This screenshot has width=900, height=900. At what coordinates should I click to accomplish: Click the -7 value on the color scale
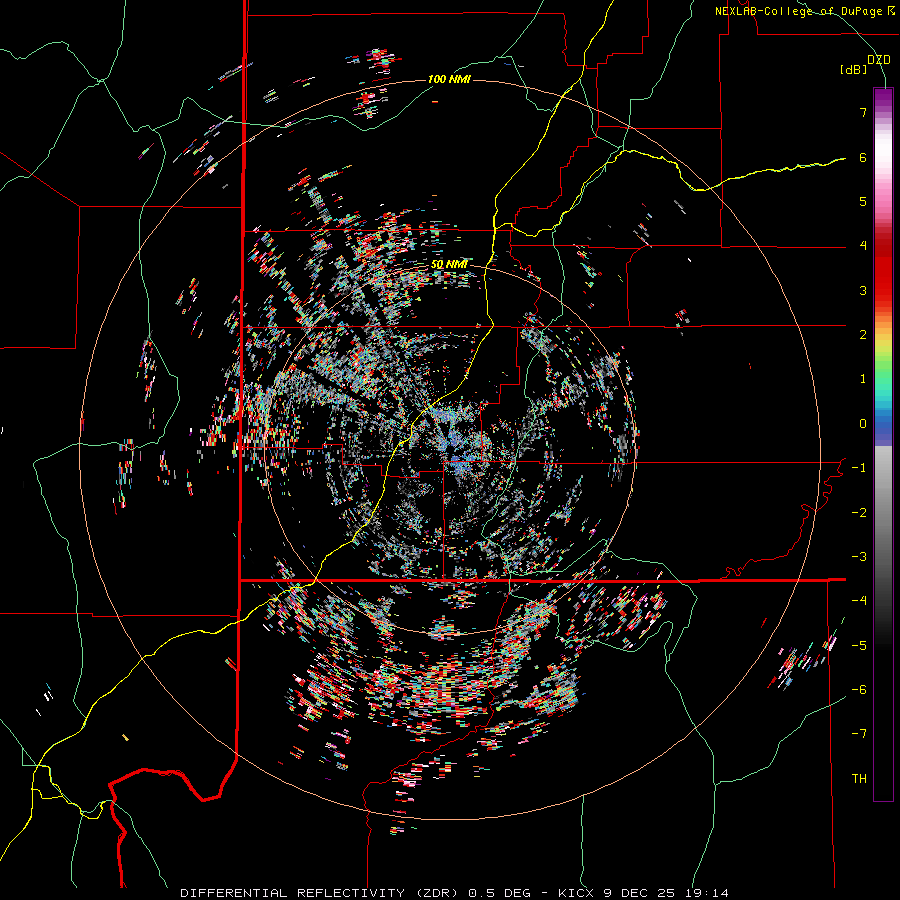coord(859,734)
